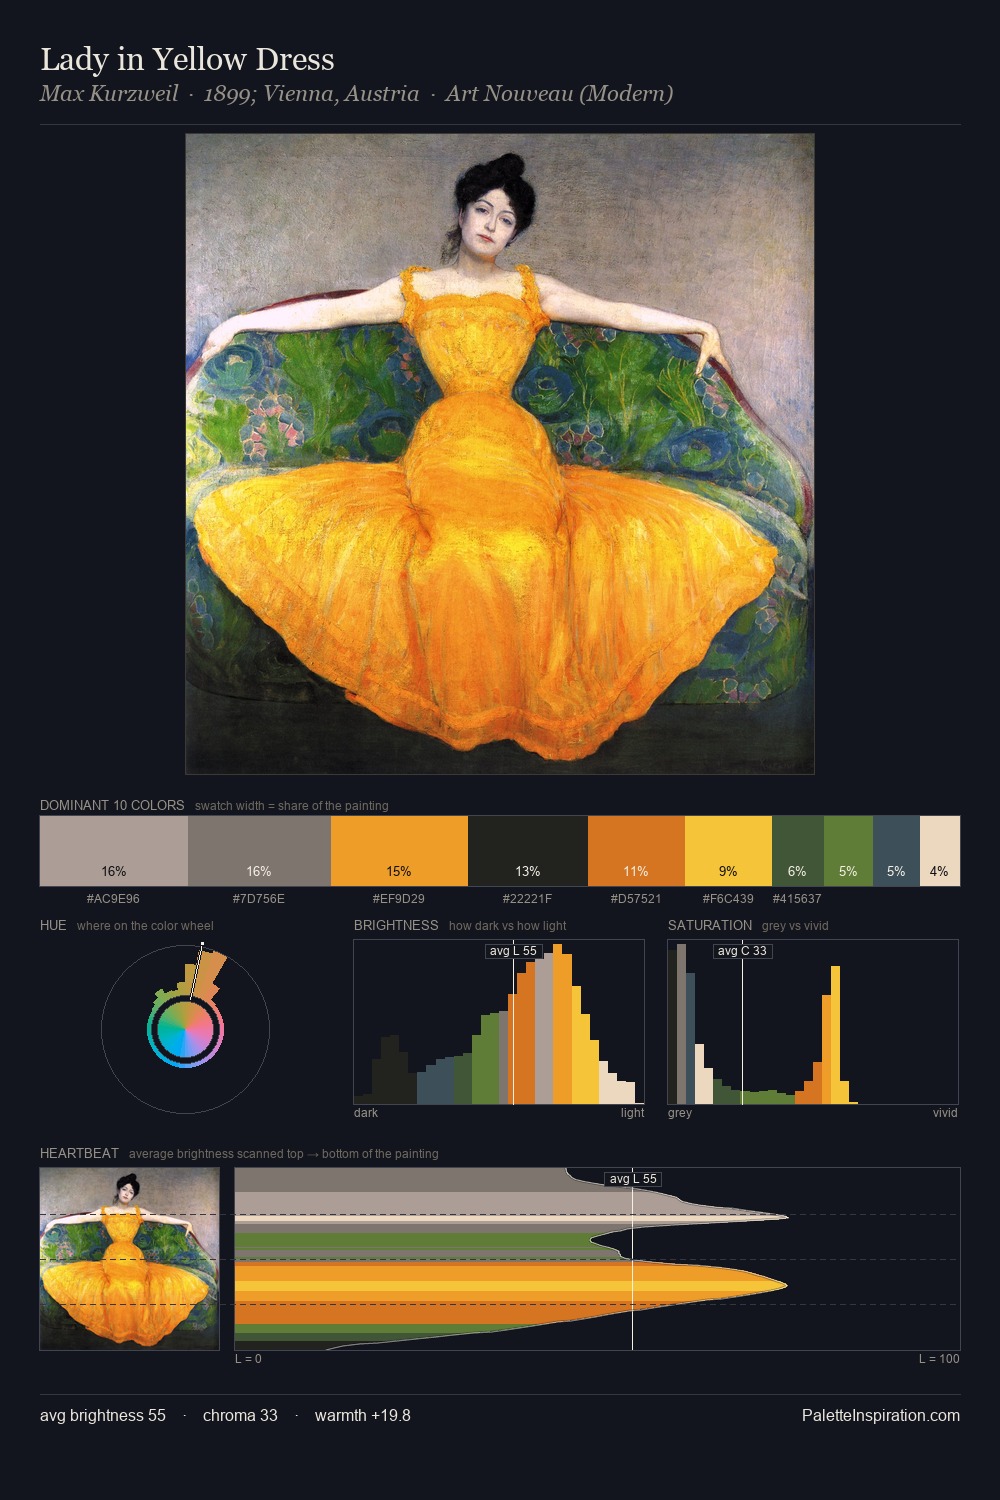1000x1500 pixels.
Task: Click the 'avg L 55' label in Heartbeat
Action: pyautogui.click(x=633, y=1179)
